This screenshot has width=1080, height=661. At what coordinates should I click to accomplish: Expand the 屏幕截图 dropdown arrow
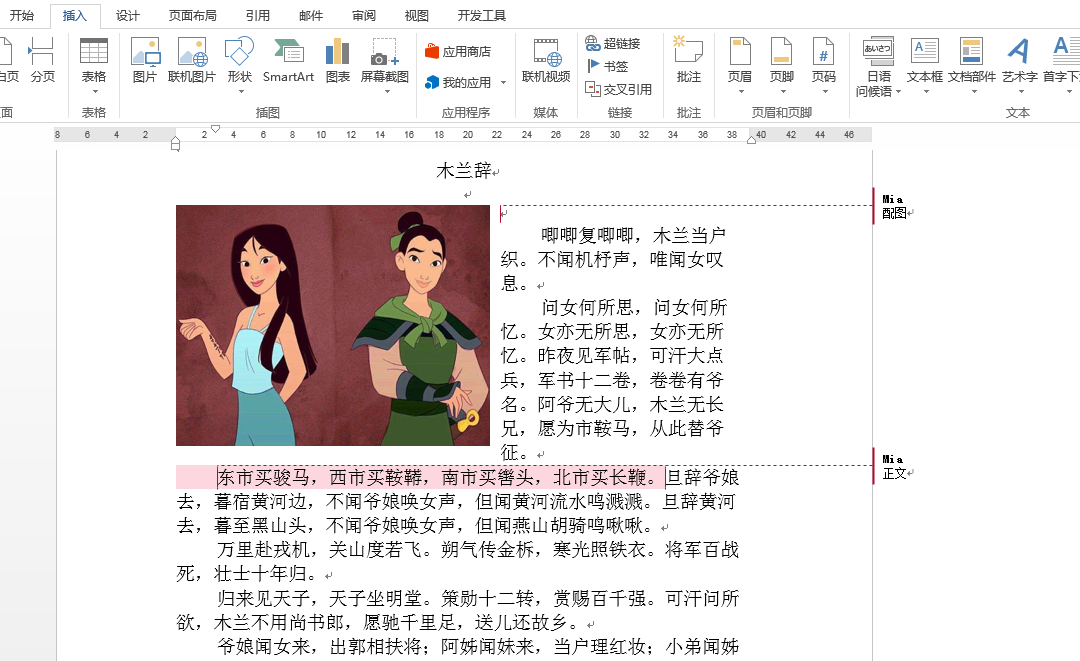pos(386,92)
